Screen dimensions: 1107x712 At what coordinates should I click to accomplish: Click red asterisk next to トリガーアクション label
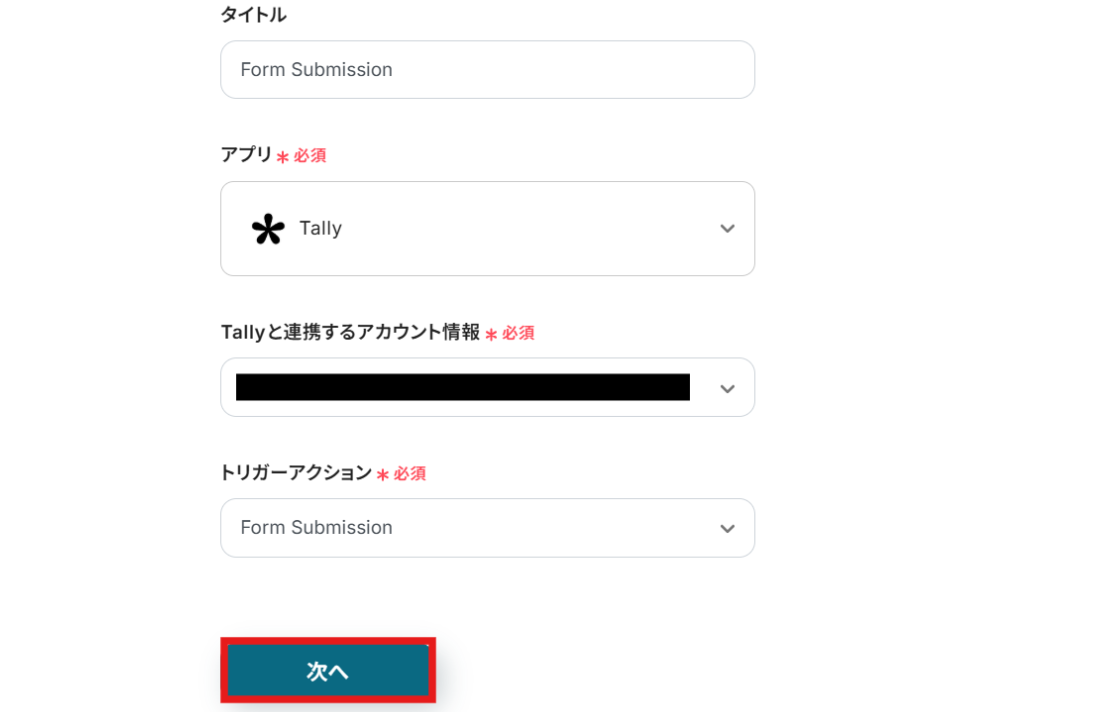pyautogui.click(x=383, y=476)
